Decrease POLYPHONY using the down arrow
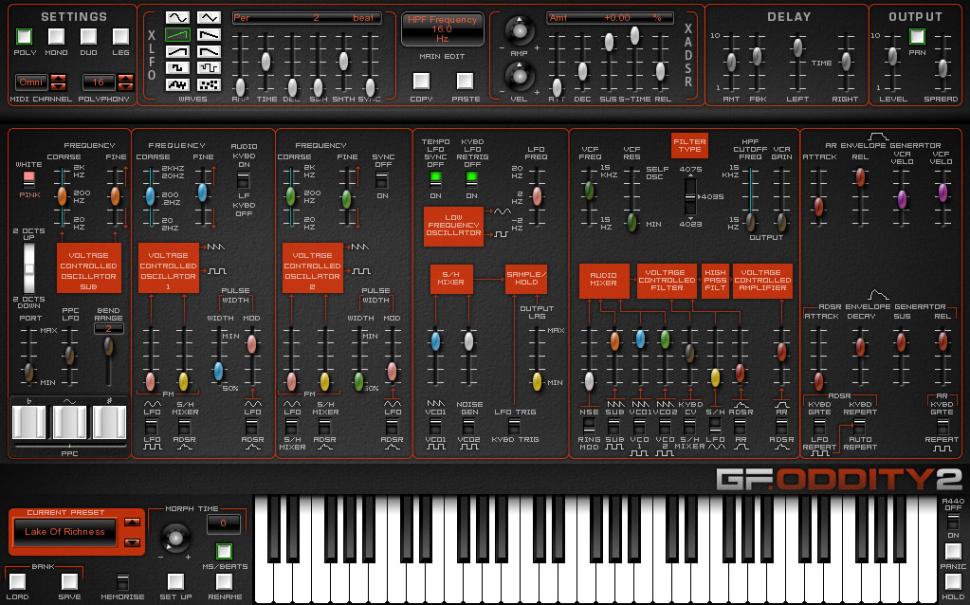This screenshot has height=605, width=970. (x=125, y=88)
